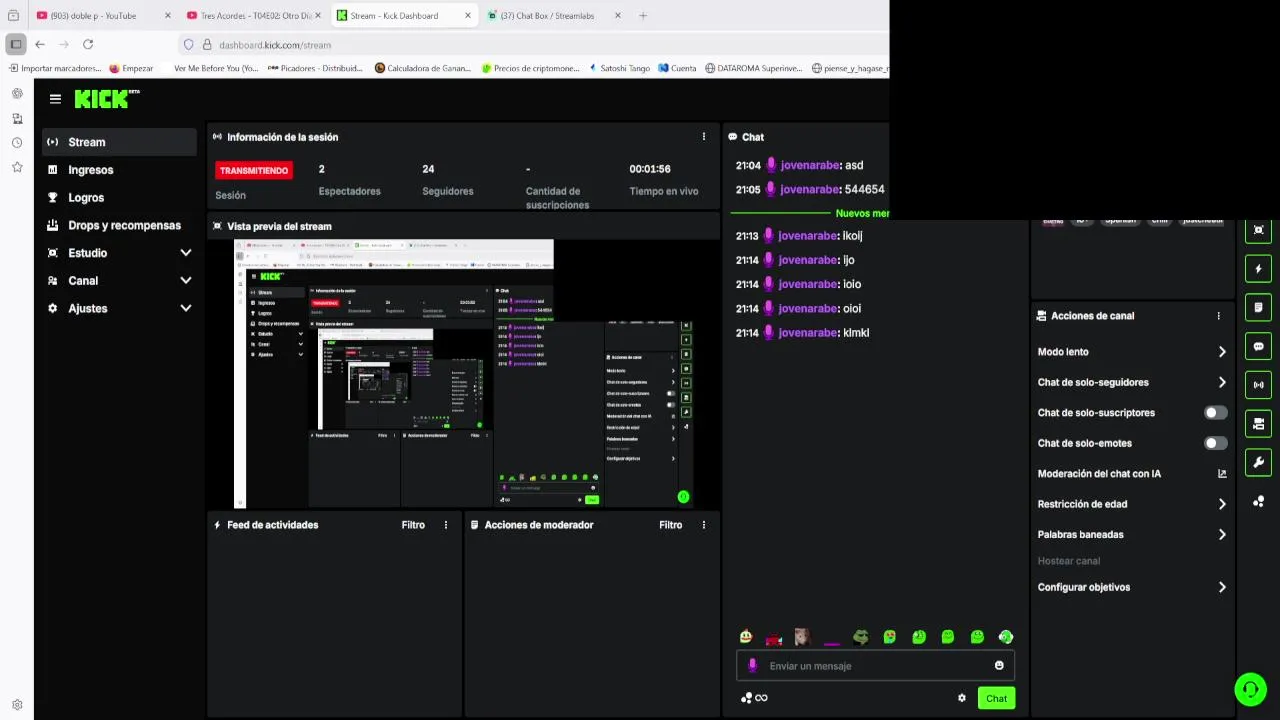Click the Kick logo

107,99
